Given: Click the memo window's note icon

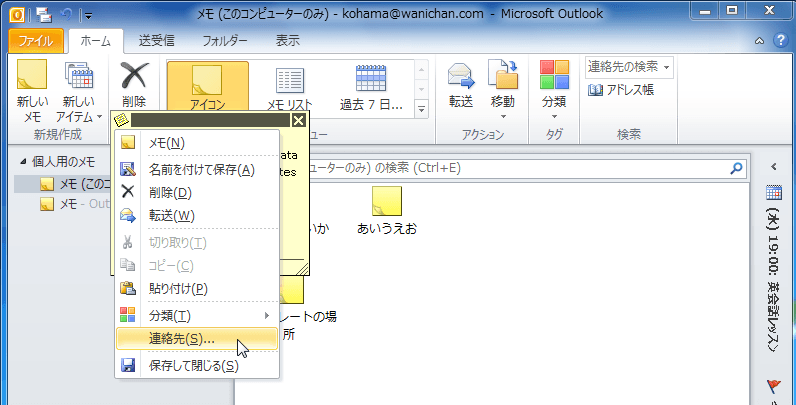Looking at the screenshot, I should [x=121, y=120].
